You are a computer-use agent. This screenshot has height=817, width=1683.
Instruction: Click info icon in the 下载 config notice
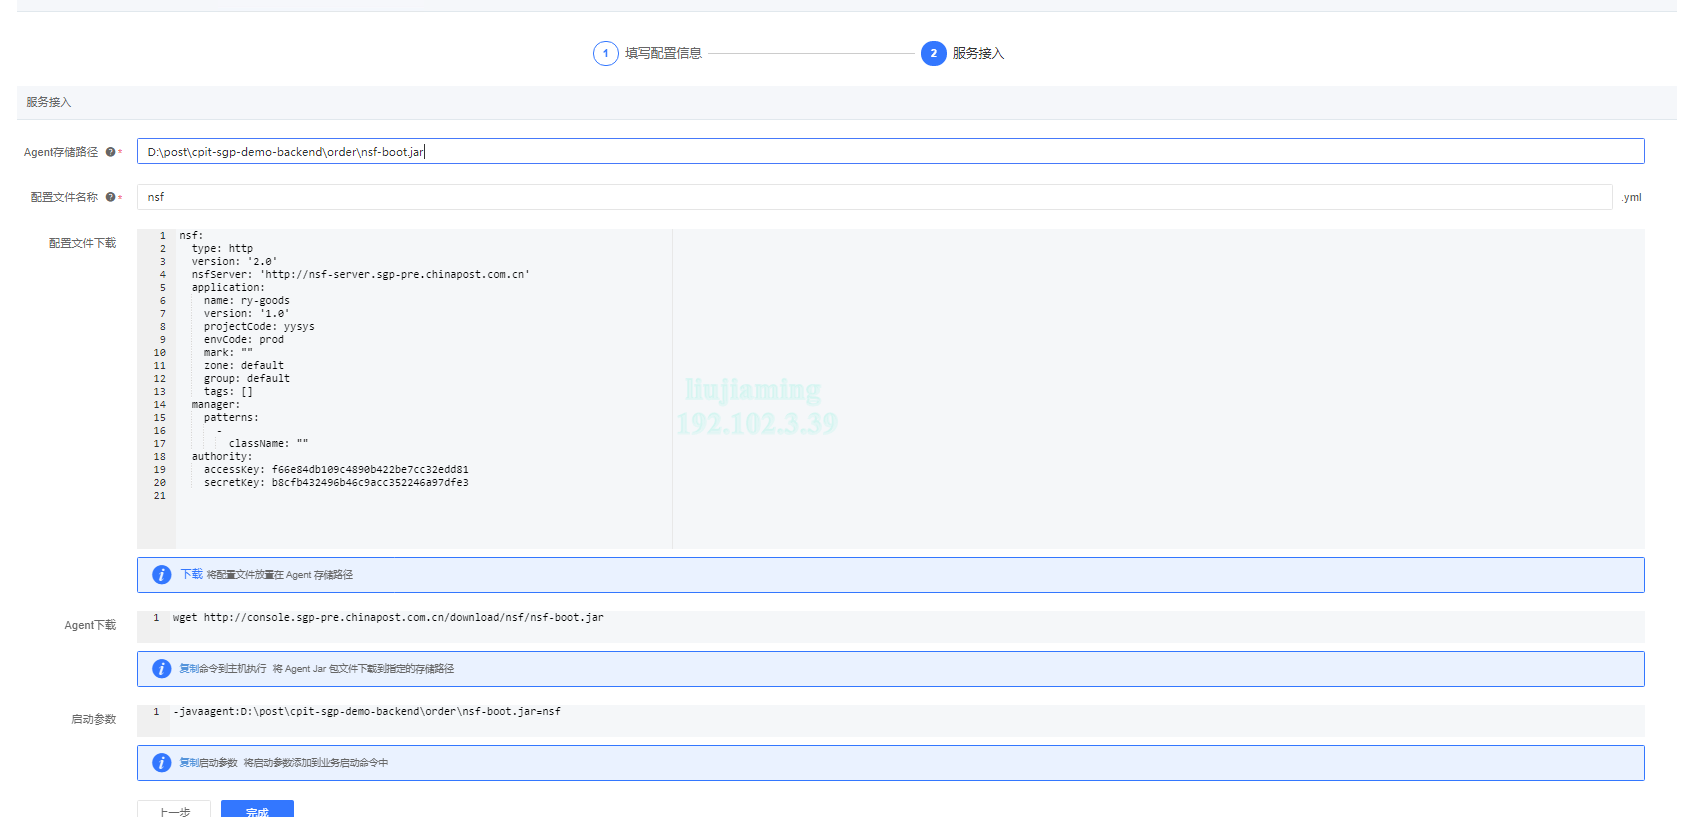click(161, 575)
